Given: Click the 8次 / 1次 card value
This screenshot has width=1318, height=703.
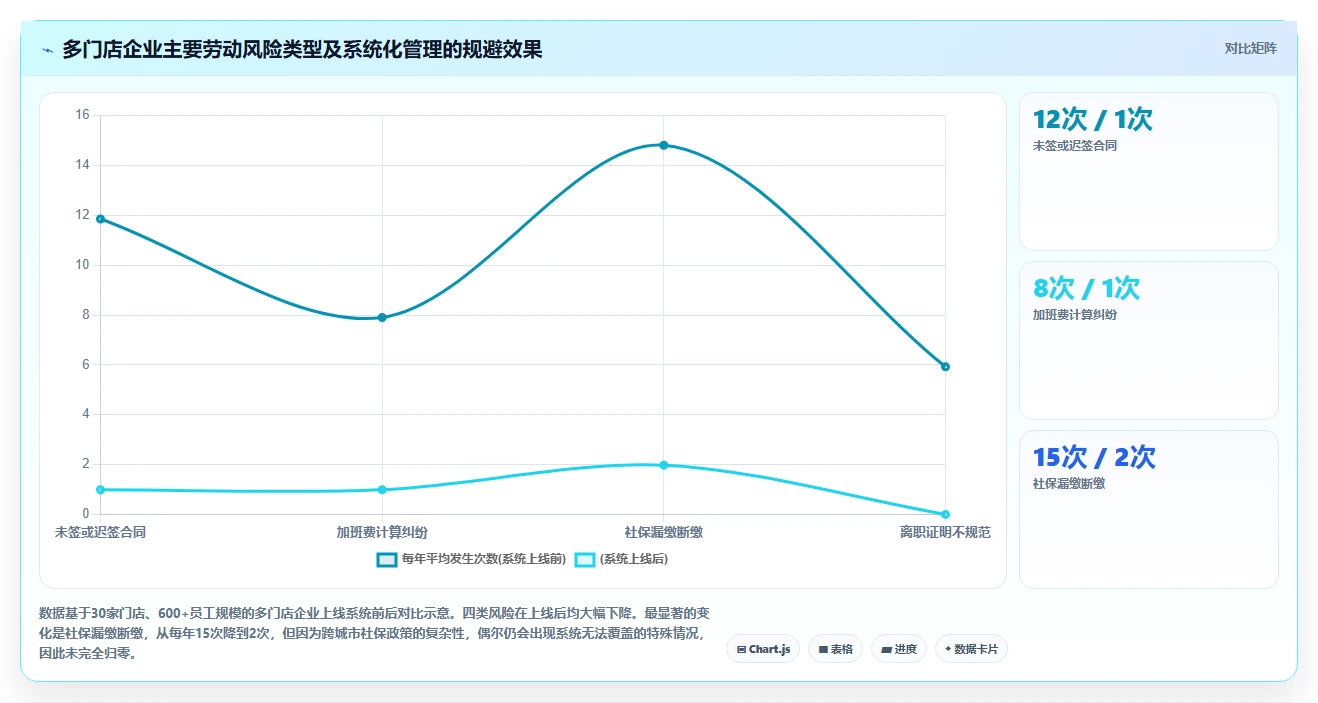Looking at the screenshot, I should (1086, 288).
